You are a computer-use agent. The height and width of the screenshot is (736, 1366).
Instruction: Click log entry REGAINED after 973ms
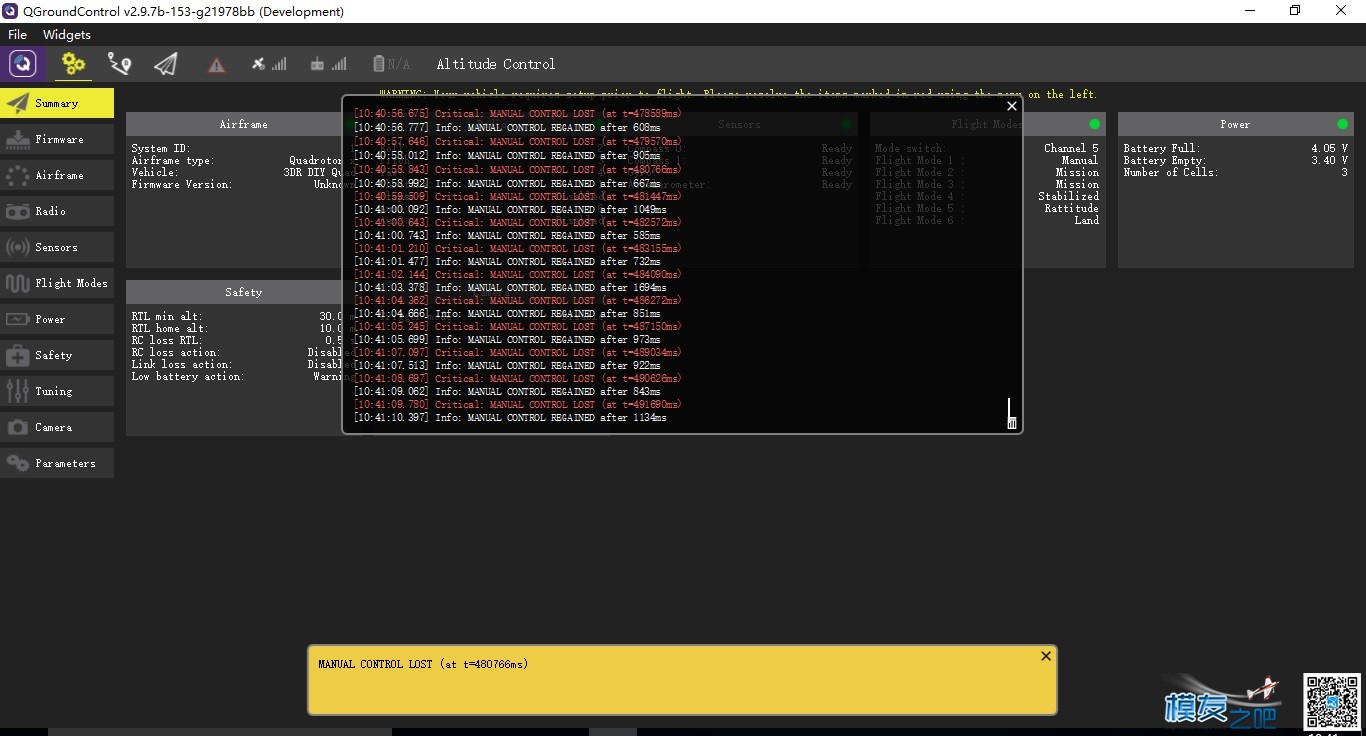coord(507,340)
